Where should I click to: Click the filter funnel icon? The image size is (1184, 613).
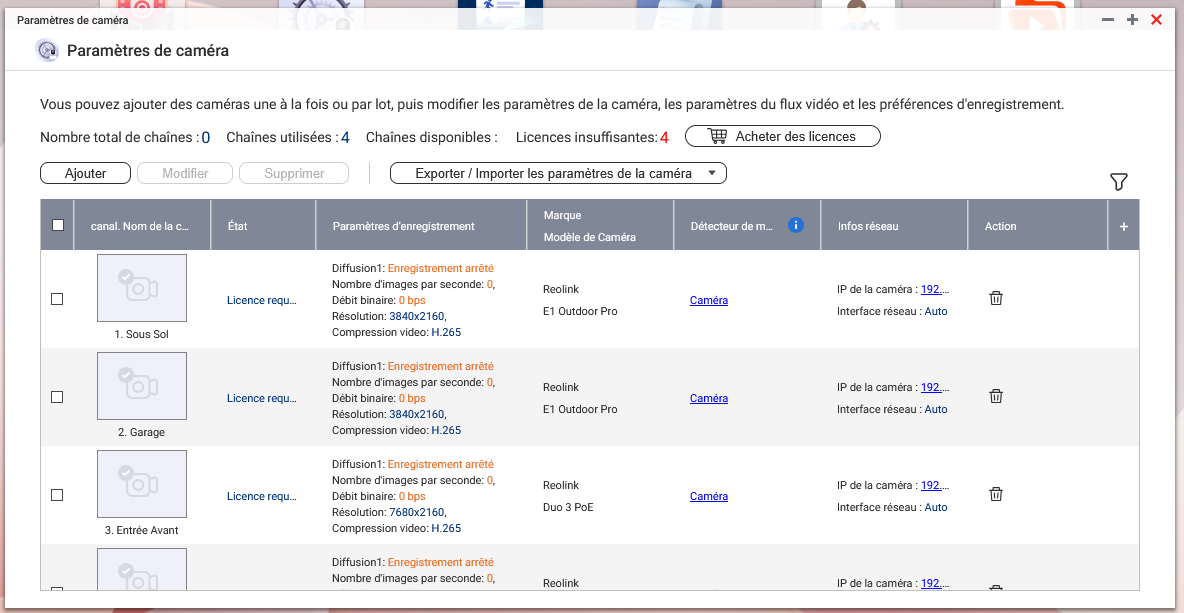click(1119, 181)
